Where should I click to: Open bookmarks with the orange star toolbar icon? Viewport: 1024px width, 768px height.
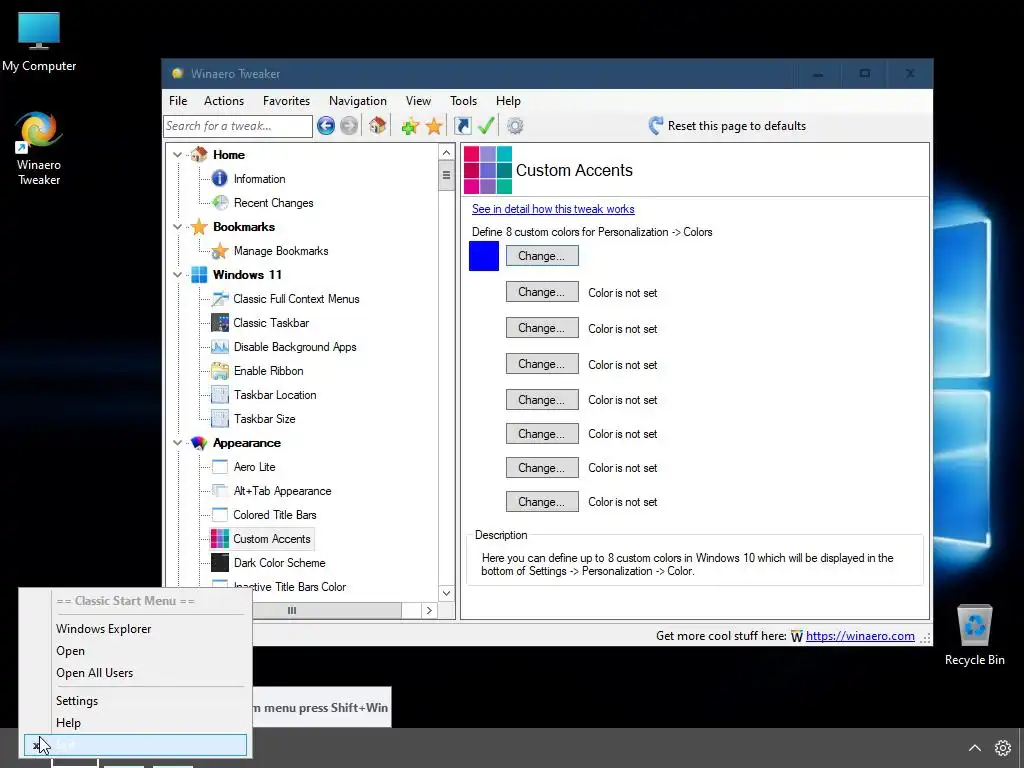tap(434, 126)
